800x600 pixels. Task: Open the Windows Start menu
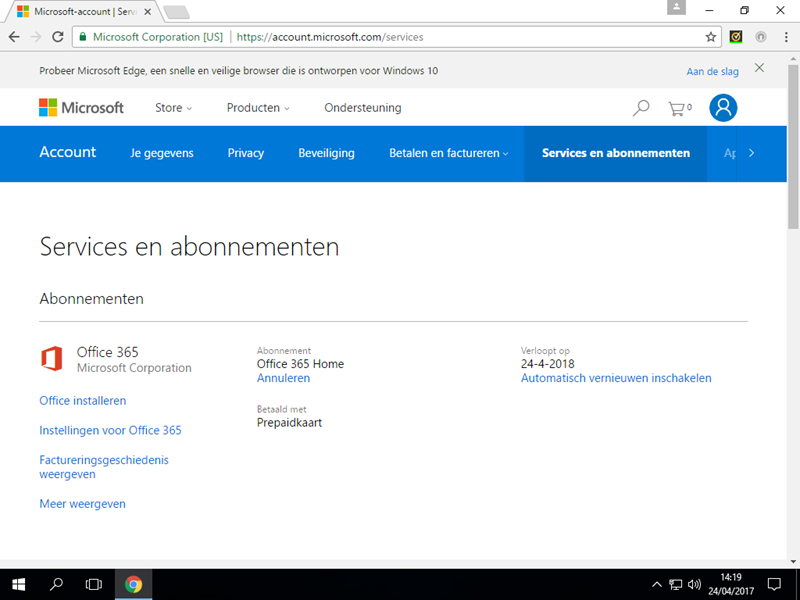(x=18, y=585)
